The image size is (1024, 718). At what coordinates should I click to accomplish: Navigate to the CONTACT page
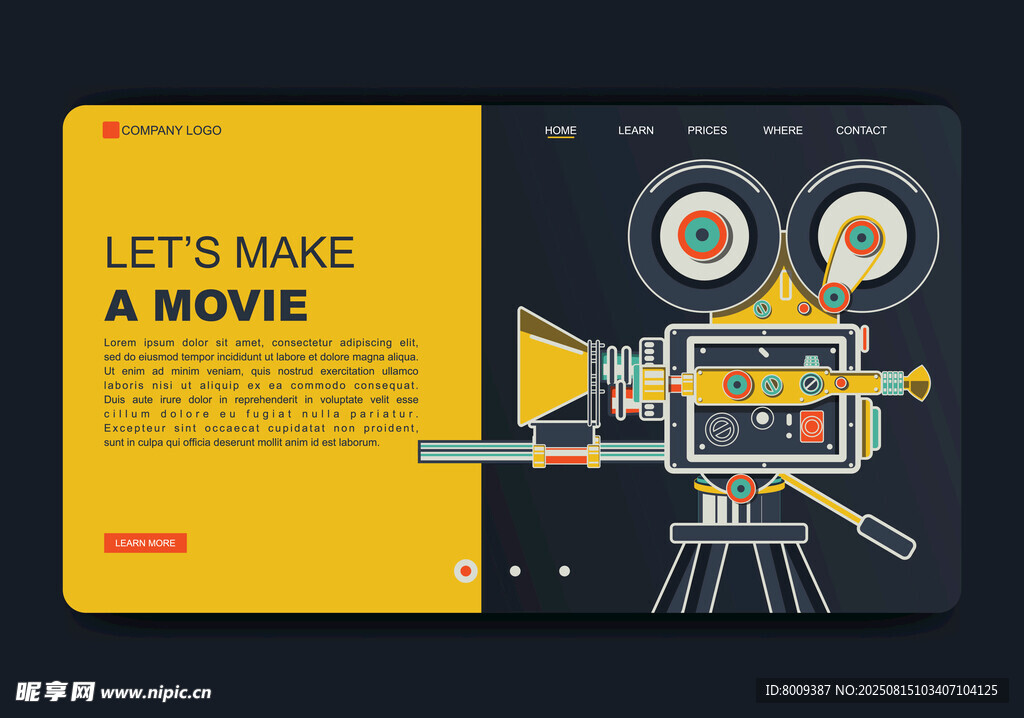pyautogui.click(x=861, y=130)
